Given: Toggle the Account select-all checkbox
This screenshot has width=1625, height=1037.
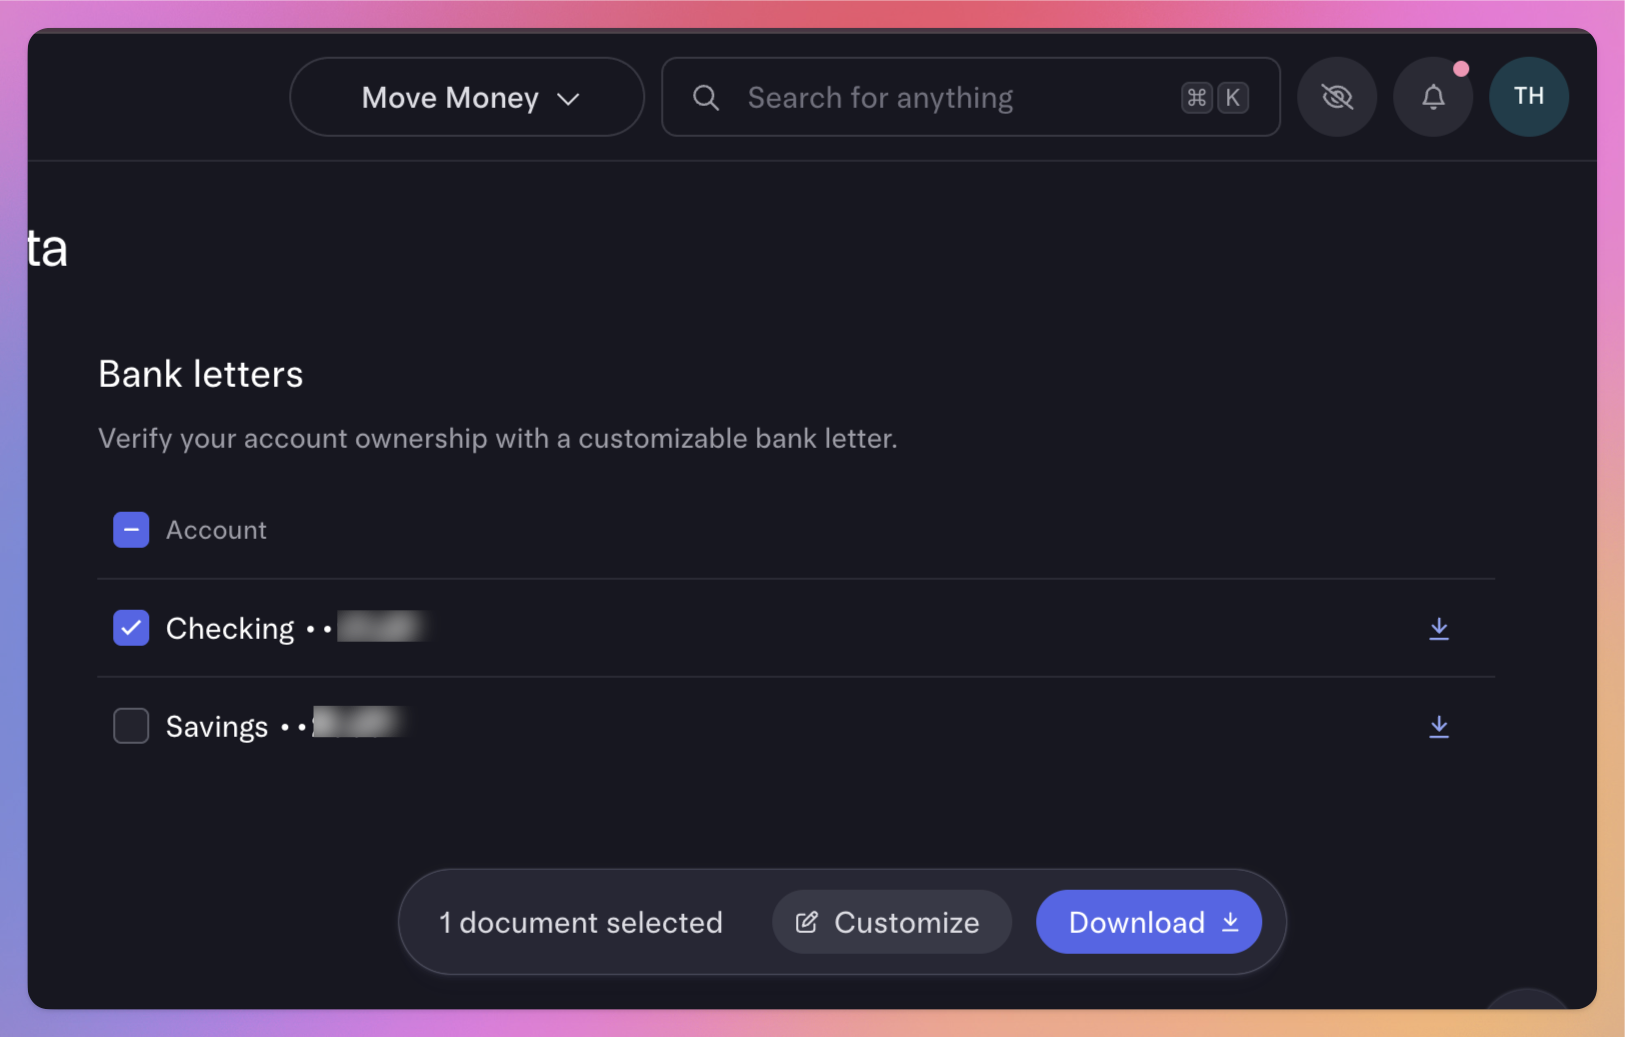Looking at the screenshot, I should coord(131,530).
